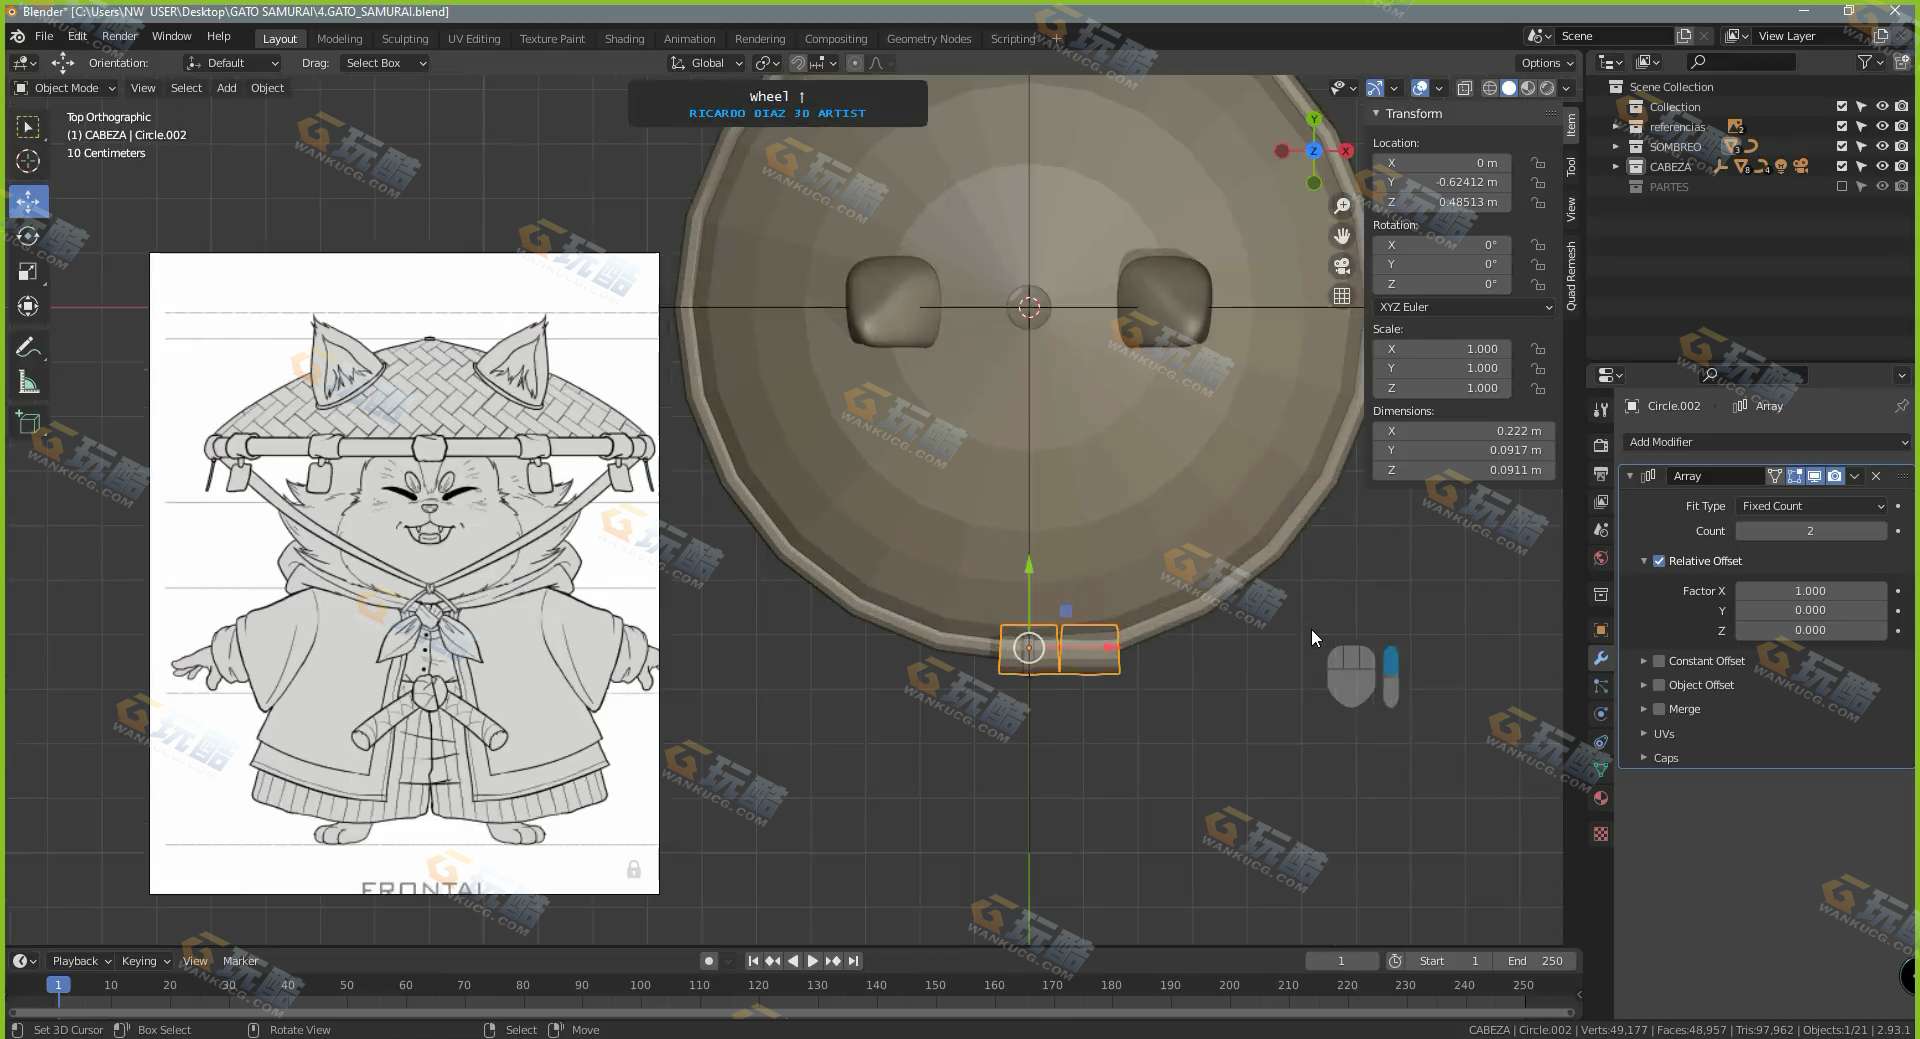Open the Output properties tab
This screenshot has height=1039, width=1920.
[x=1601, y=474]
